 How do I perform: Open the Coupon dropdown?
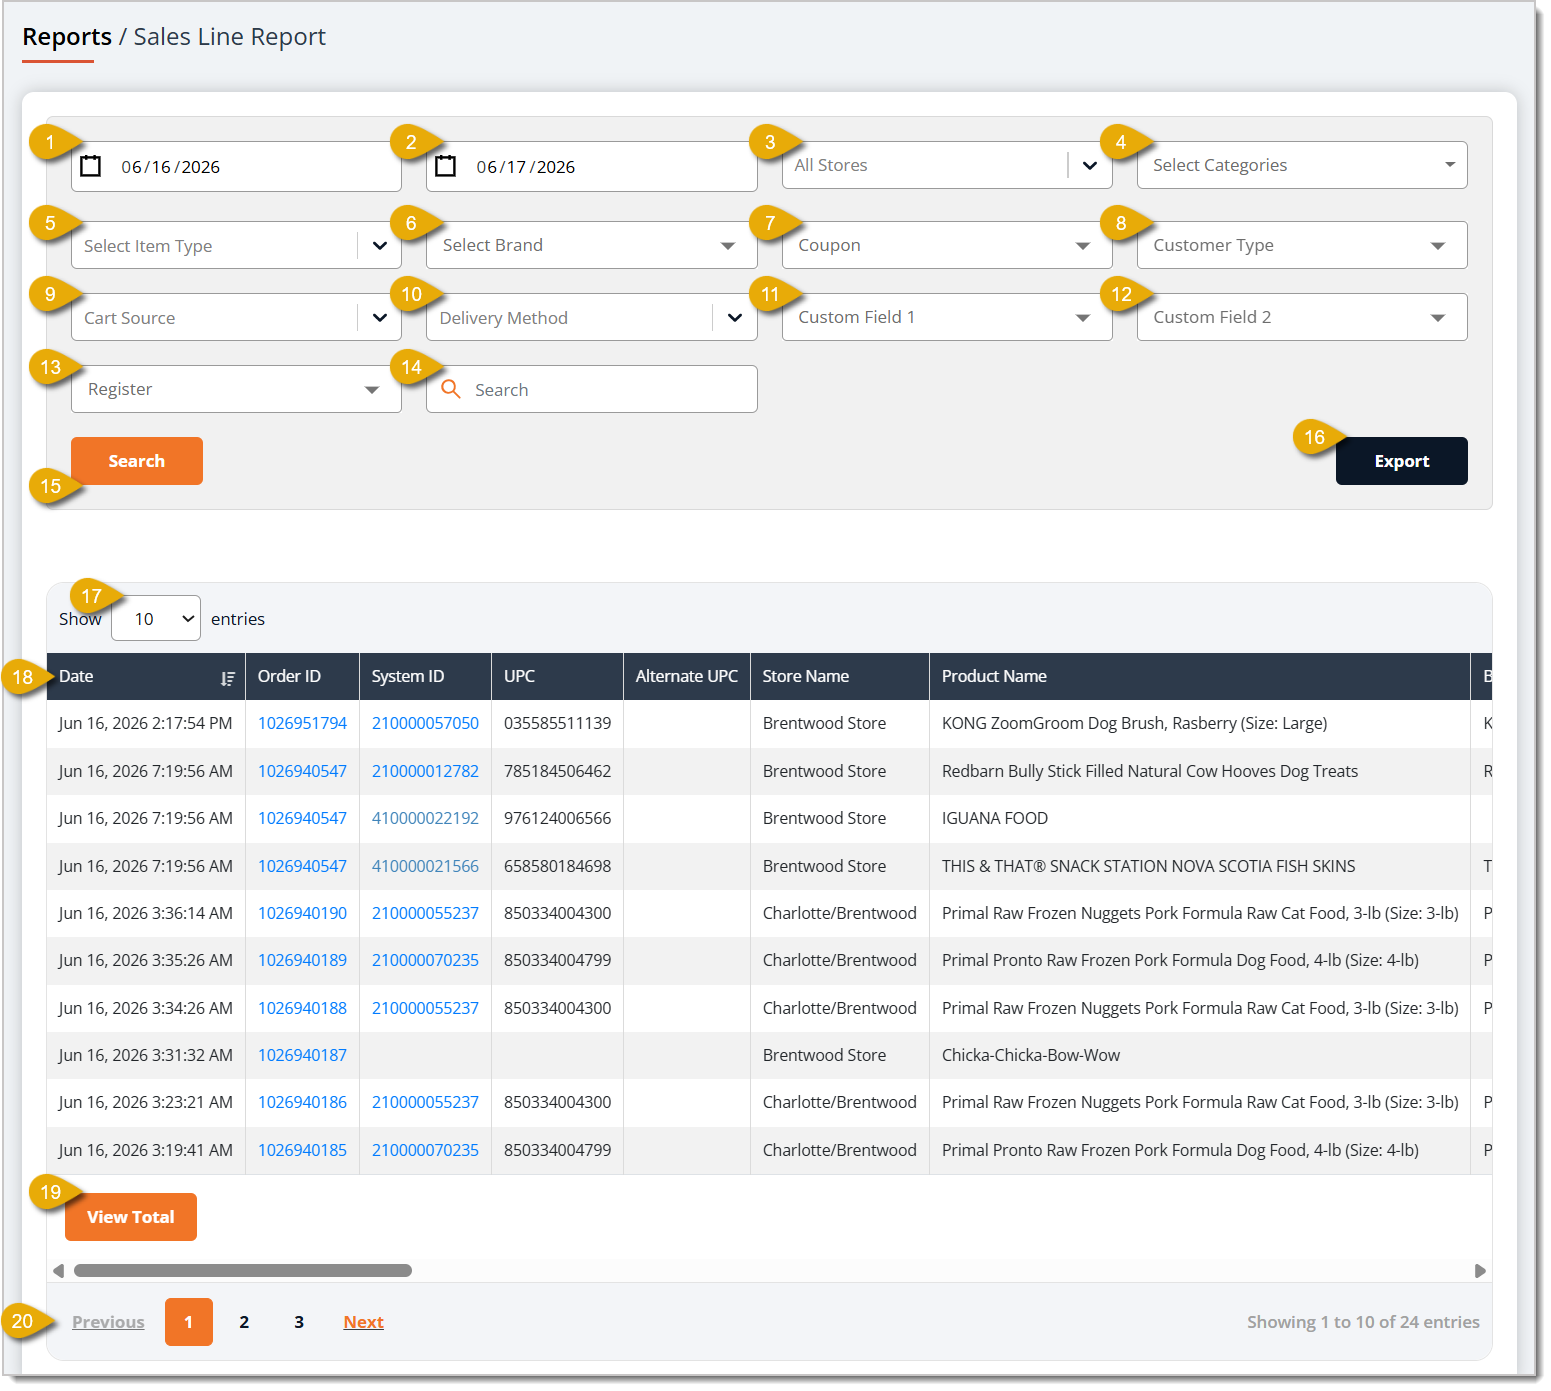(946, 245)
